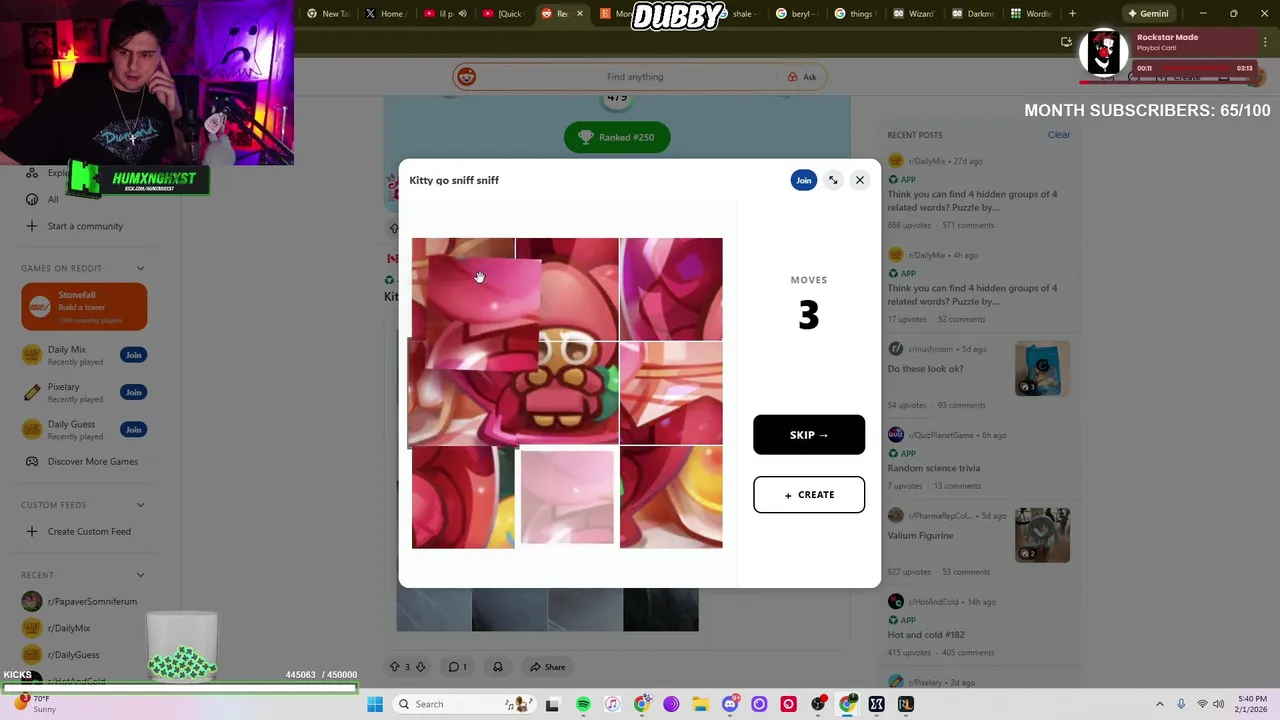This screenshot has width=1280, height=720.
Task: Click the taskbar Search box
Action: 462,704
